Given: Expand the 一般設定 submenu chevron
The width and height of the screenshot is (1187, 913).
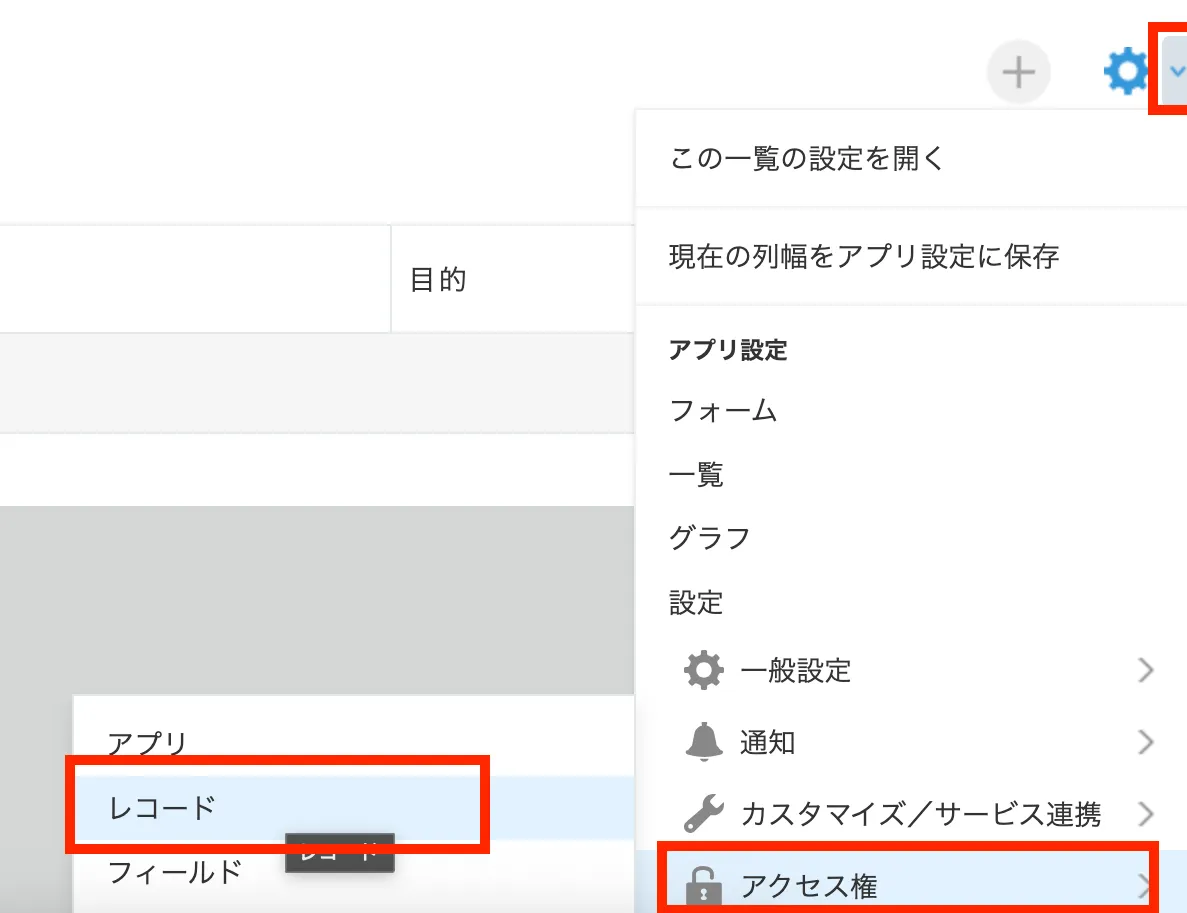Looking at the screenshot, I should 1146,670.
